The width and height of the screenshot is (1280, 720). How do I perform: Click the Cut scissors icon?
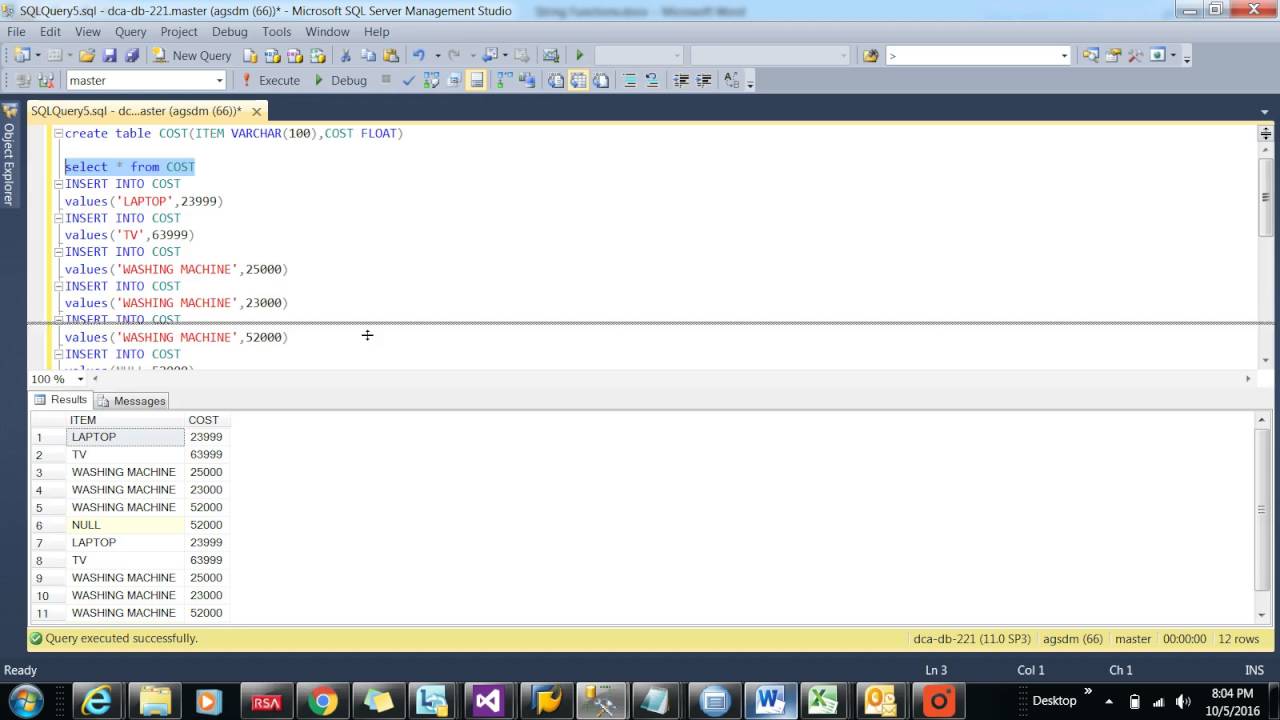click(x=345, y=55)
